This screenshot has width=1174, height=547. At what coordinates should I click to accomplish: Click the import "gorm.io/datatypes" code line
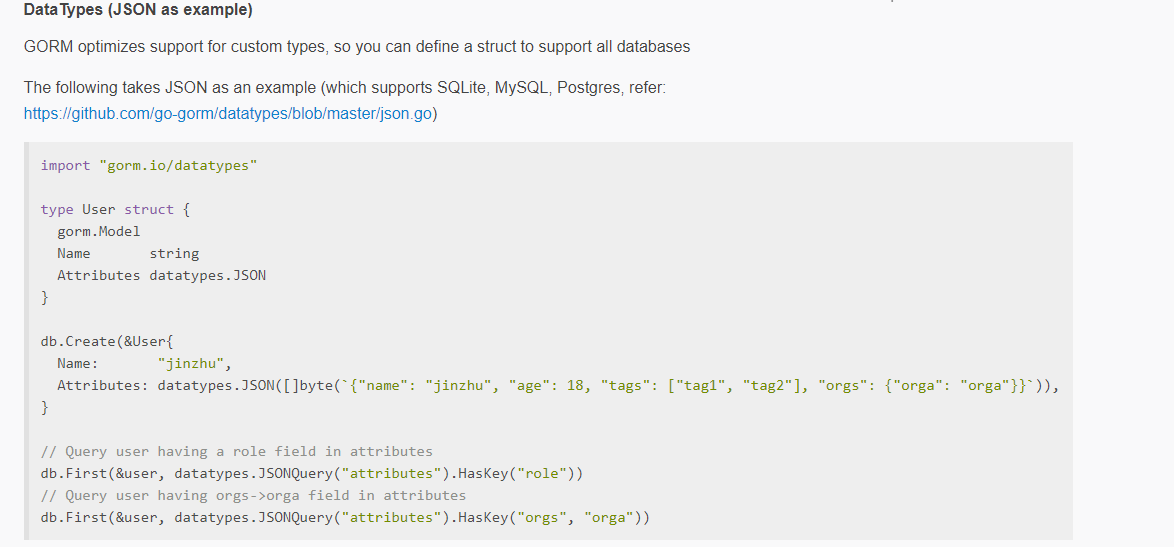(149, 165)
